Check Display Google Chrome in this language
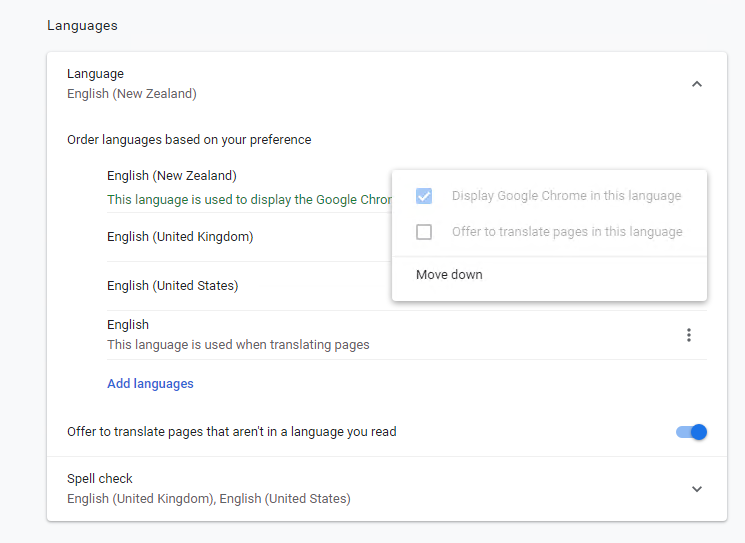Image resolution: width=745 pixels, height=543 pixels. pos(424,196)
